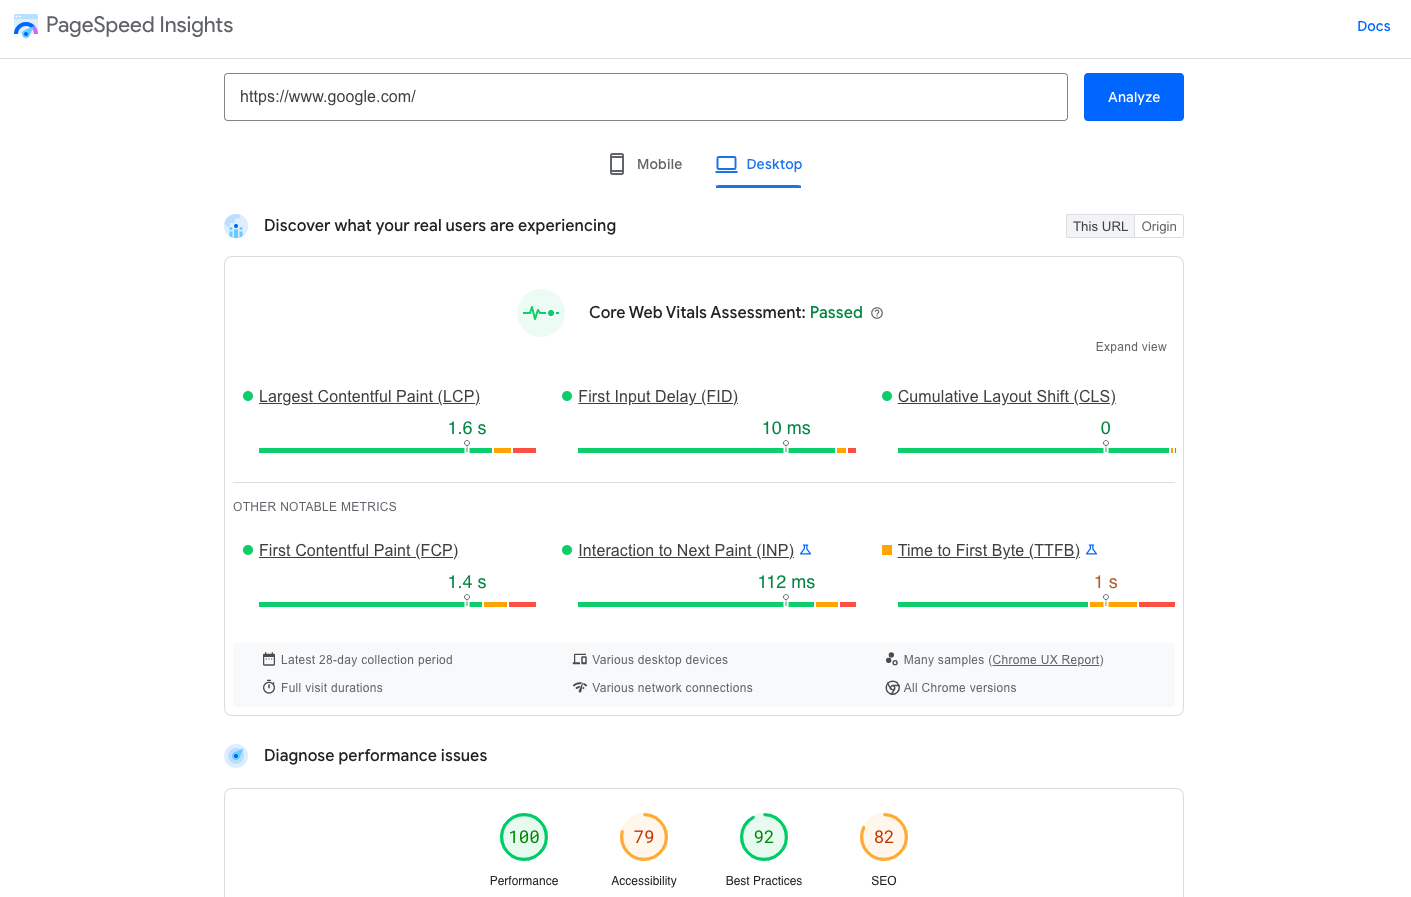Click the green dot beside CLS
This screenshot has height=897, width=1411.
[x=887, y=396]
